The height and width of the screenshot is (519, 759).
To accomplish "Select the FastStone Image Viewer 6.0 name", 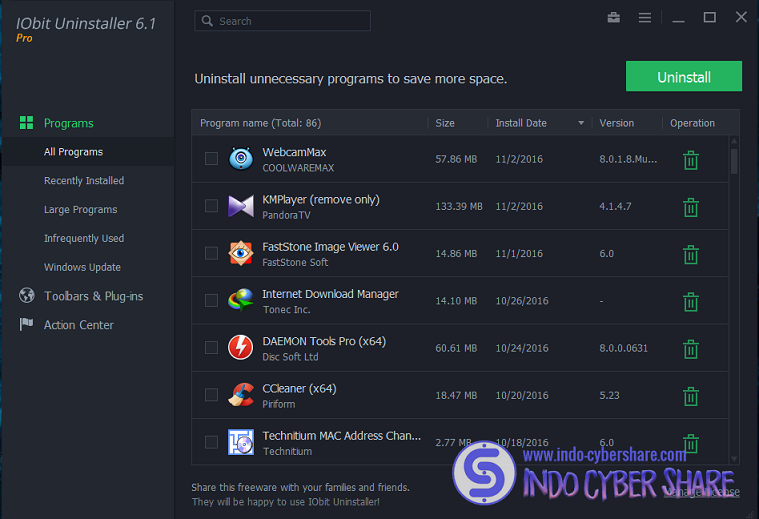I will click(330, 247).
